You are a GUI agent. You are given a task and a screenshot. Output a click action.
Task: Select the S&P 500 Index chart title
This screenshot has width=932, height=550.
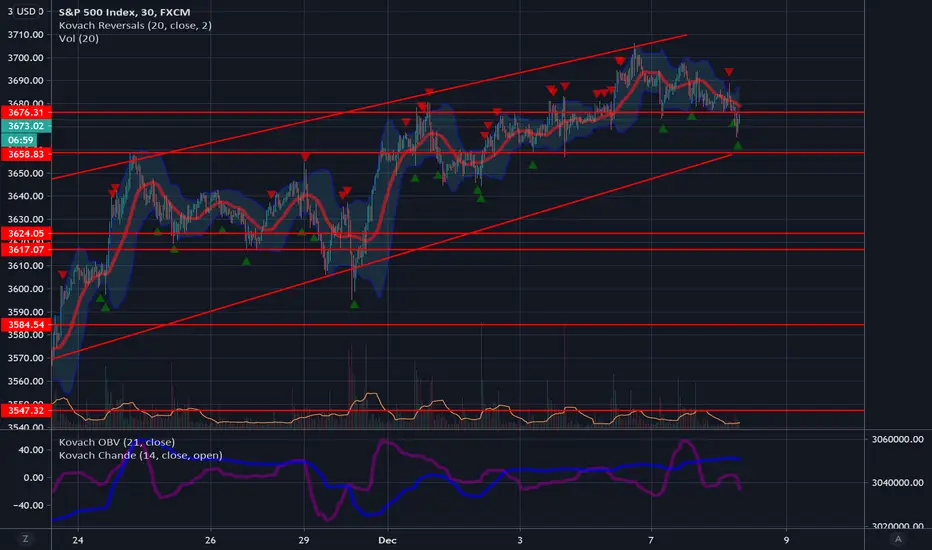click(x=124, y=12)
